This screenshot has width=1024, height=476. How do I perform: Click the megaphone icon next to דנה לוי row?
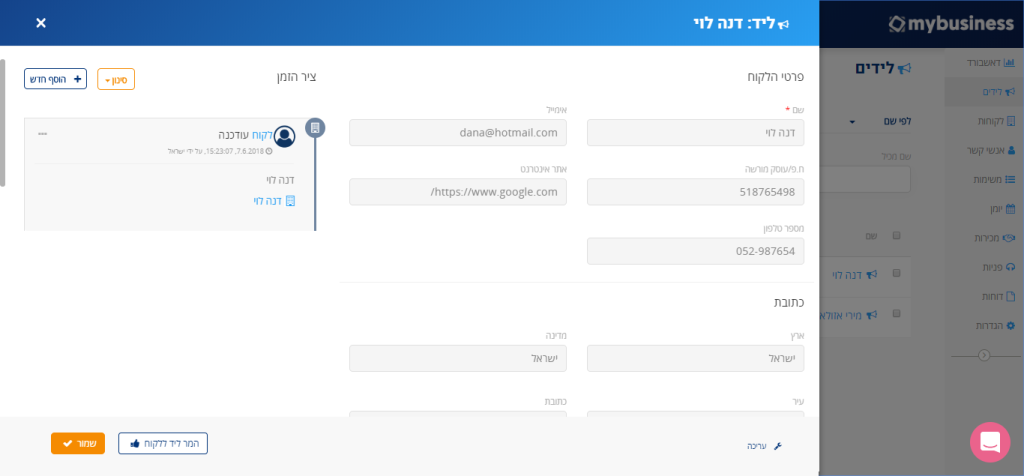[x=871, y=275]
